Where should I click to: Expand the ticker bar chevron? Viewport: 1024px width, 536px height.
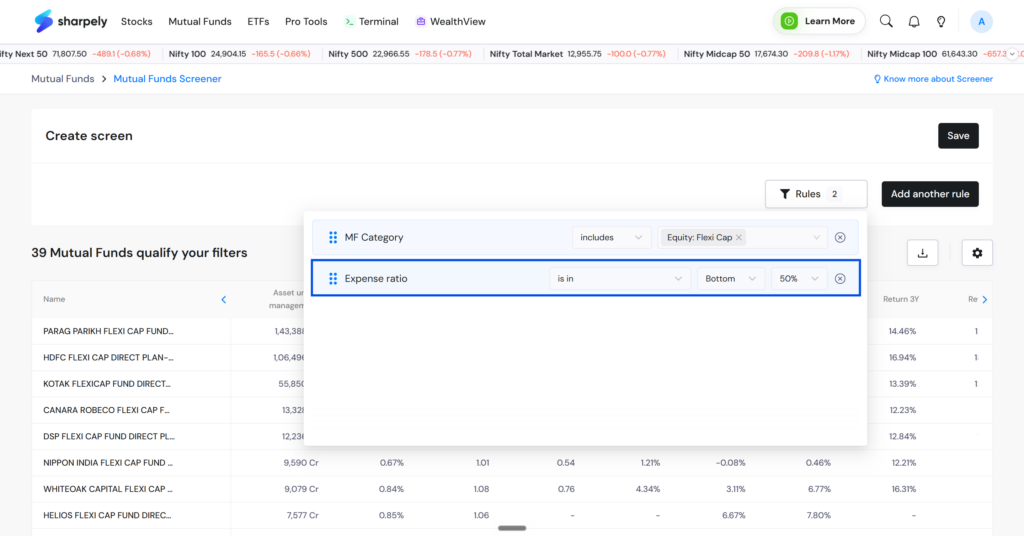pos(1012,54)
